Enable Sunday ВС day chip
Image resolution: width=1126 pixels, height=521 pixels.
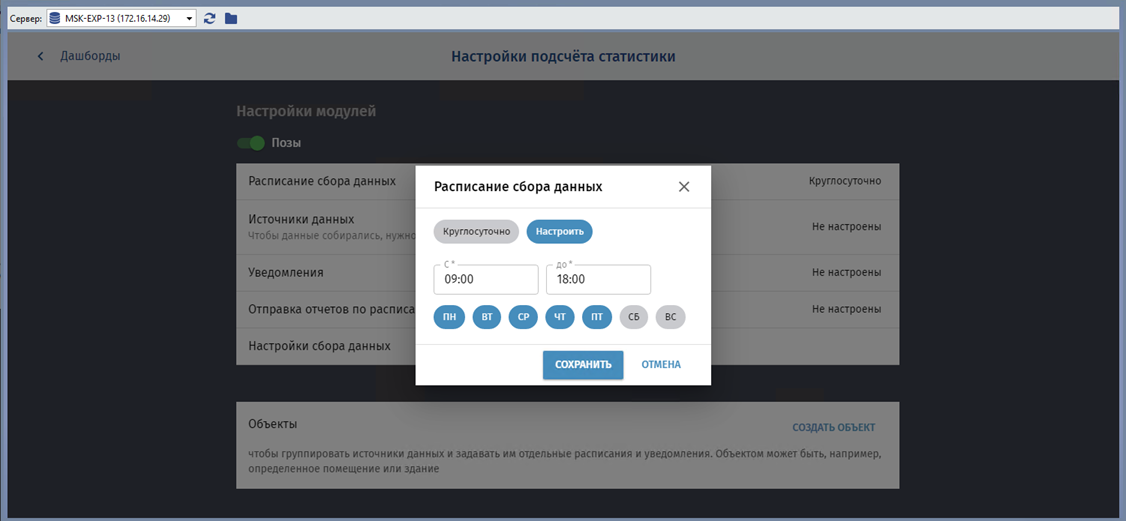670,318
